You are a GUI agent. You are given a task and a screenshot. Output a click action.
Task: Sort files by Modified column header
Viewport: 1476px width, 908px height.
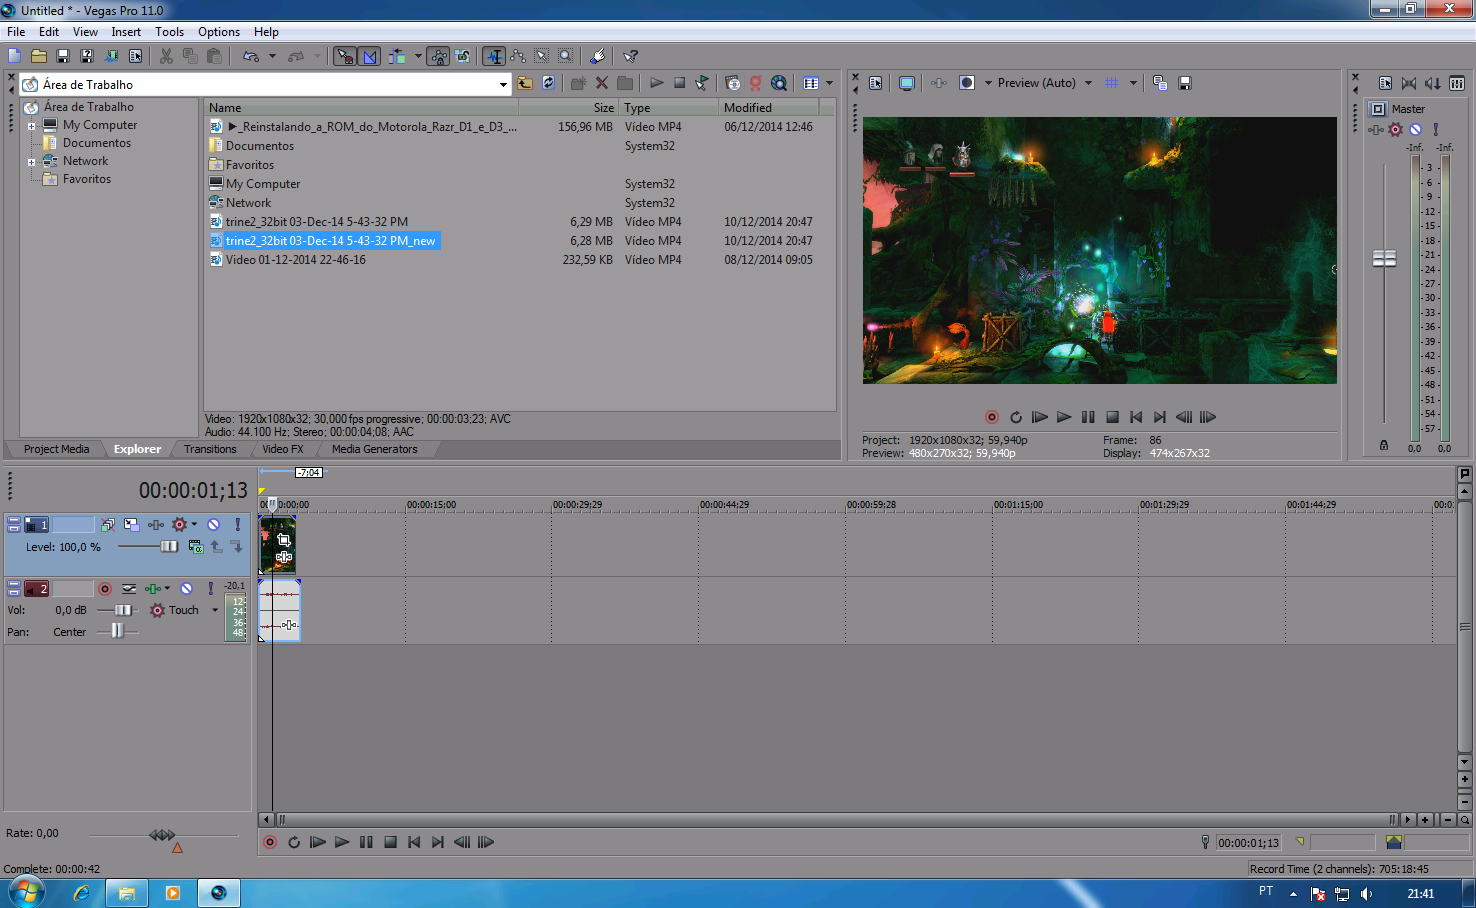[768, 107]
